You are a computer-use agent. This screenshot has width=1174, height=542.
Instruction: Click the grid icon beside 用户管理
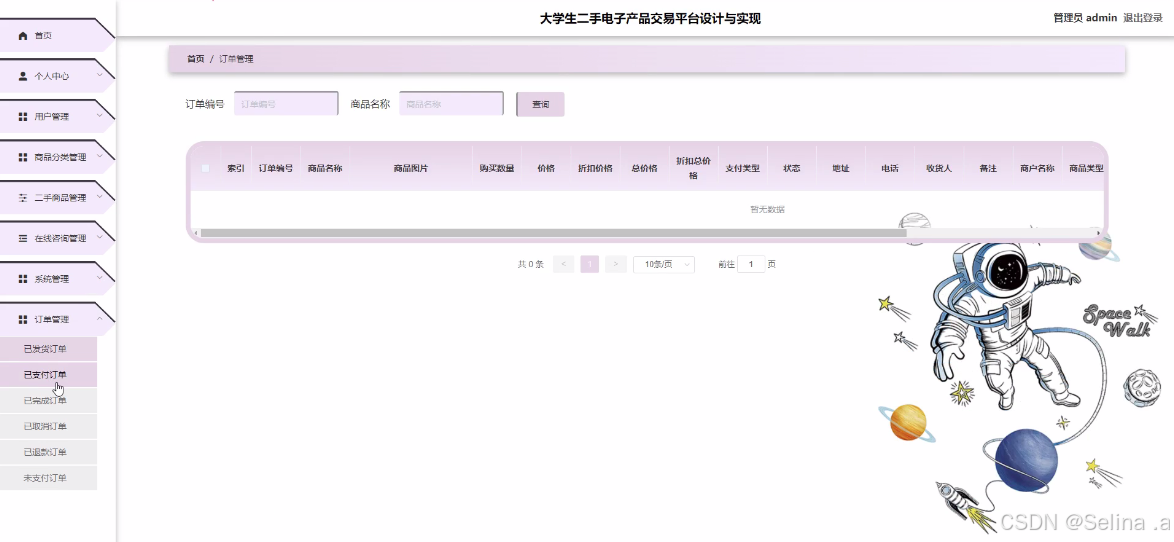[22, 116]
